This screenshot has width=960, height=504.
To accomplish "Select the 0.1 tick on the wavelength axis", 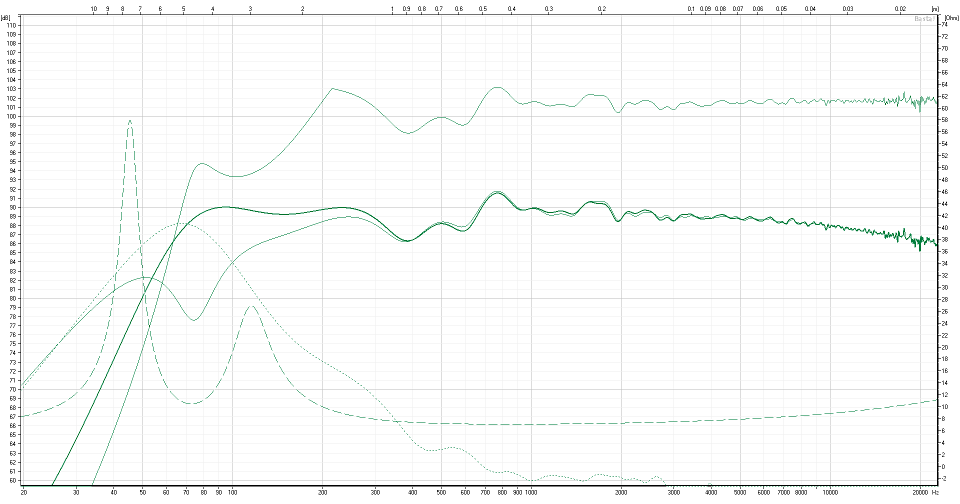I will [691, 8].
